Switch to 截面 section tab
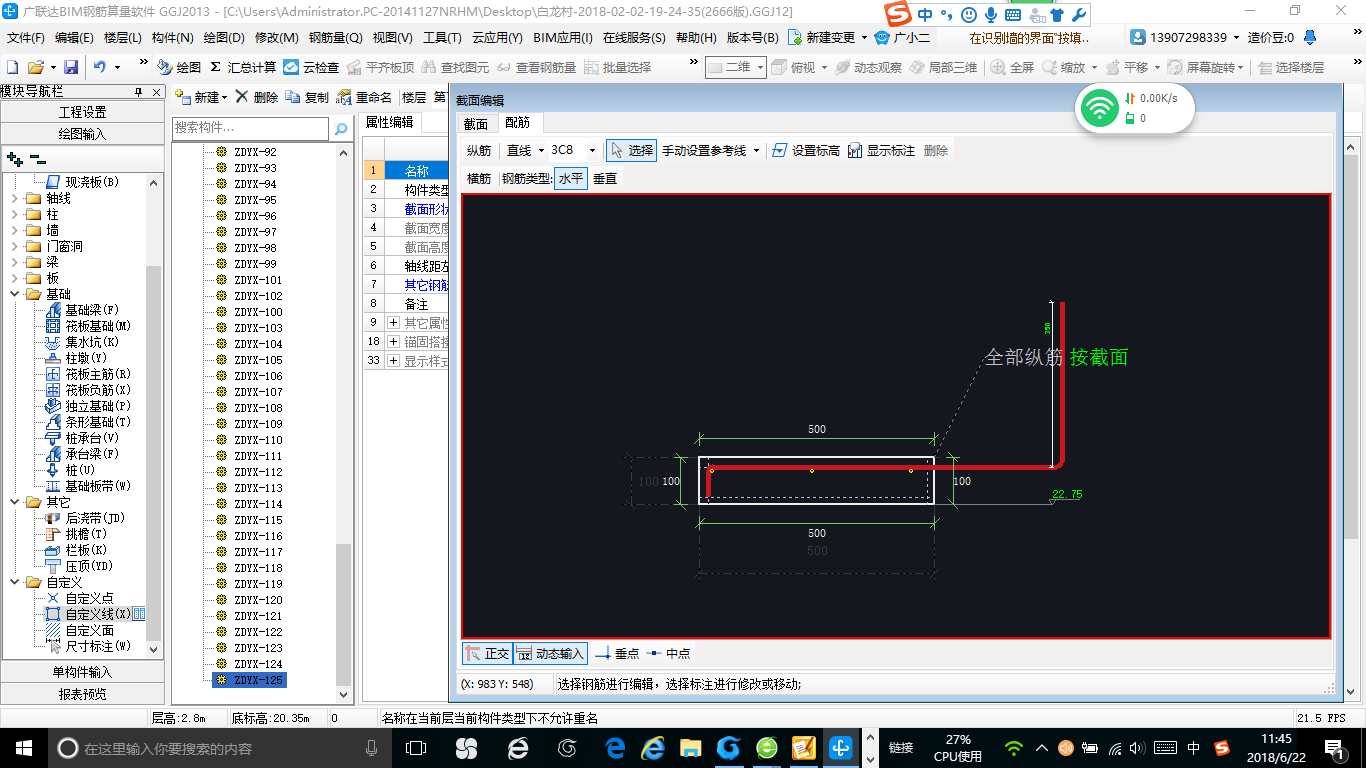This screenshot has height=768, width=1366. 475,123
